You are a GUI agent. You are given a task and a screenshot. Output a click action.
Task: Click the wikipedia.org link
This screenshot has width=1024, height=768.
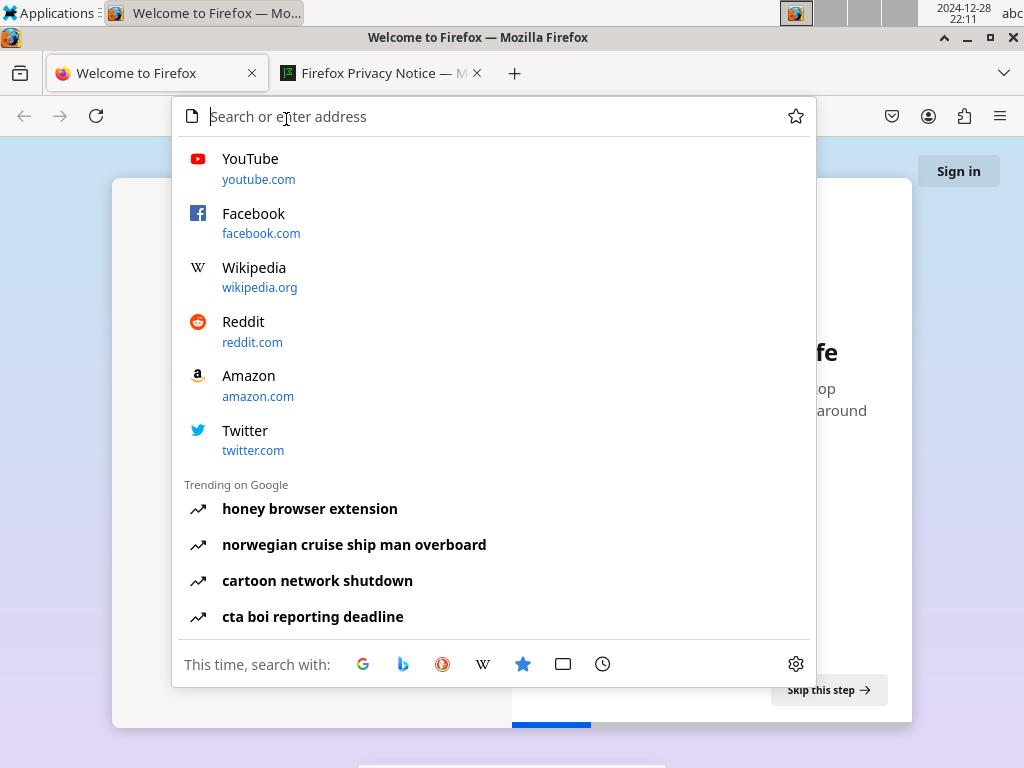pos(259,288)
